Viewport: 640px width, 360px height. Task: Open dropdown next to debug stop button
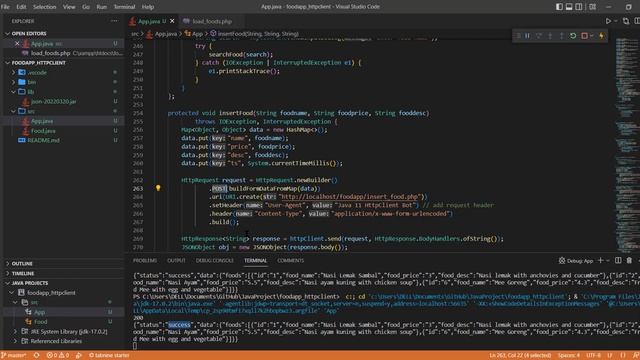pos(591,36)
